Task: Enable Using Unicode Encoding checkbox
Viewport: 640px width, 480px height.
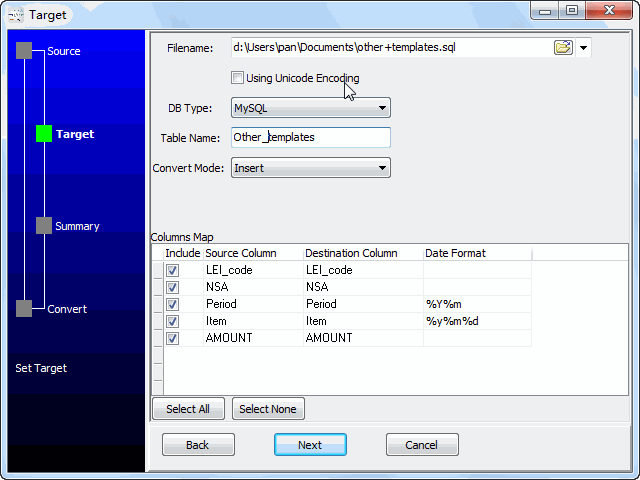Action: (x=237, y=78)
